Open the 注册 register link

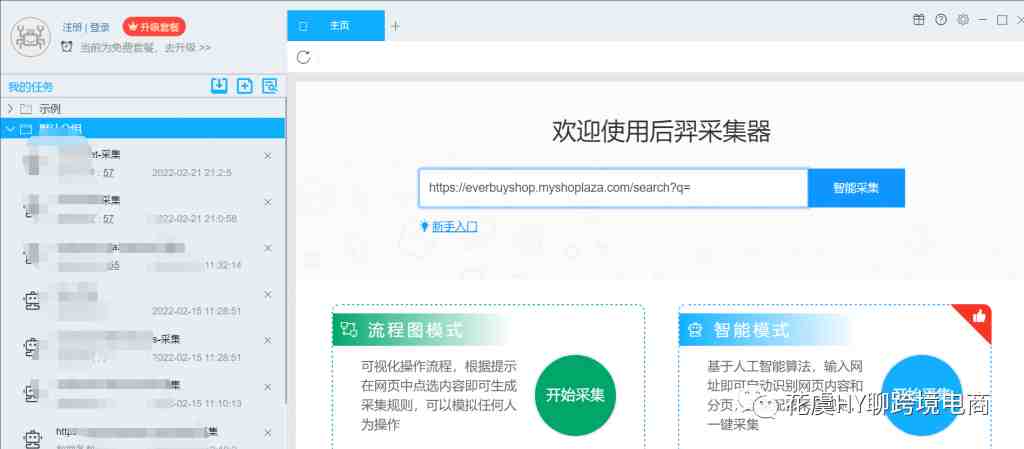pyautogui.click(x=72, y=27)
